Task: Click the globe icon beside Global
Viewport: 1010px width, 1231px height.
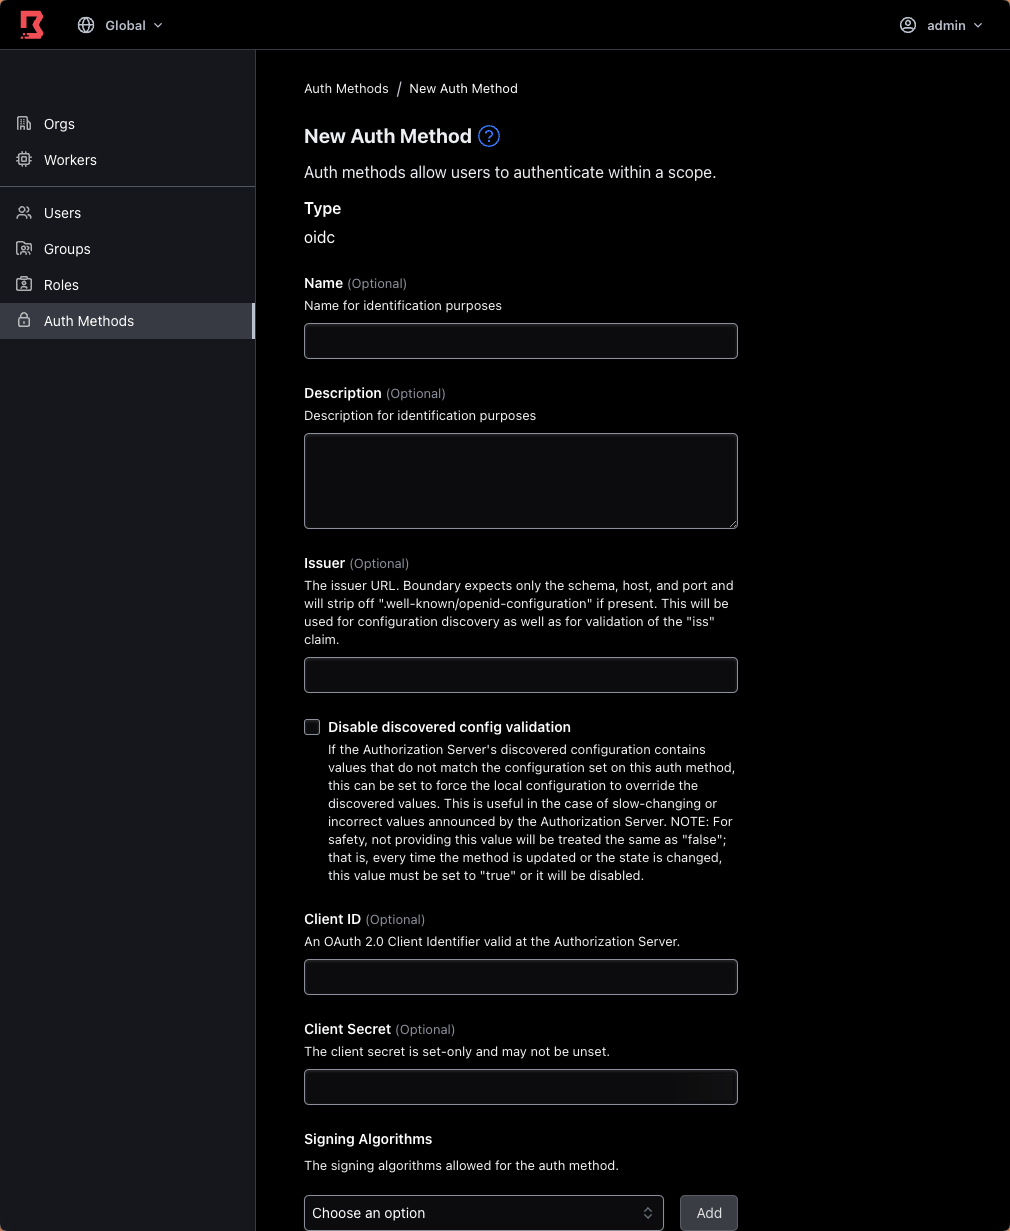Action: (86, 25)
